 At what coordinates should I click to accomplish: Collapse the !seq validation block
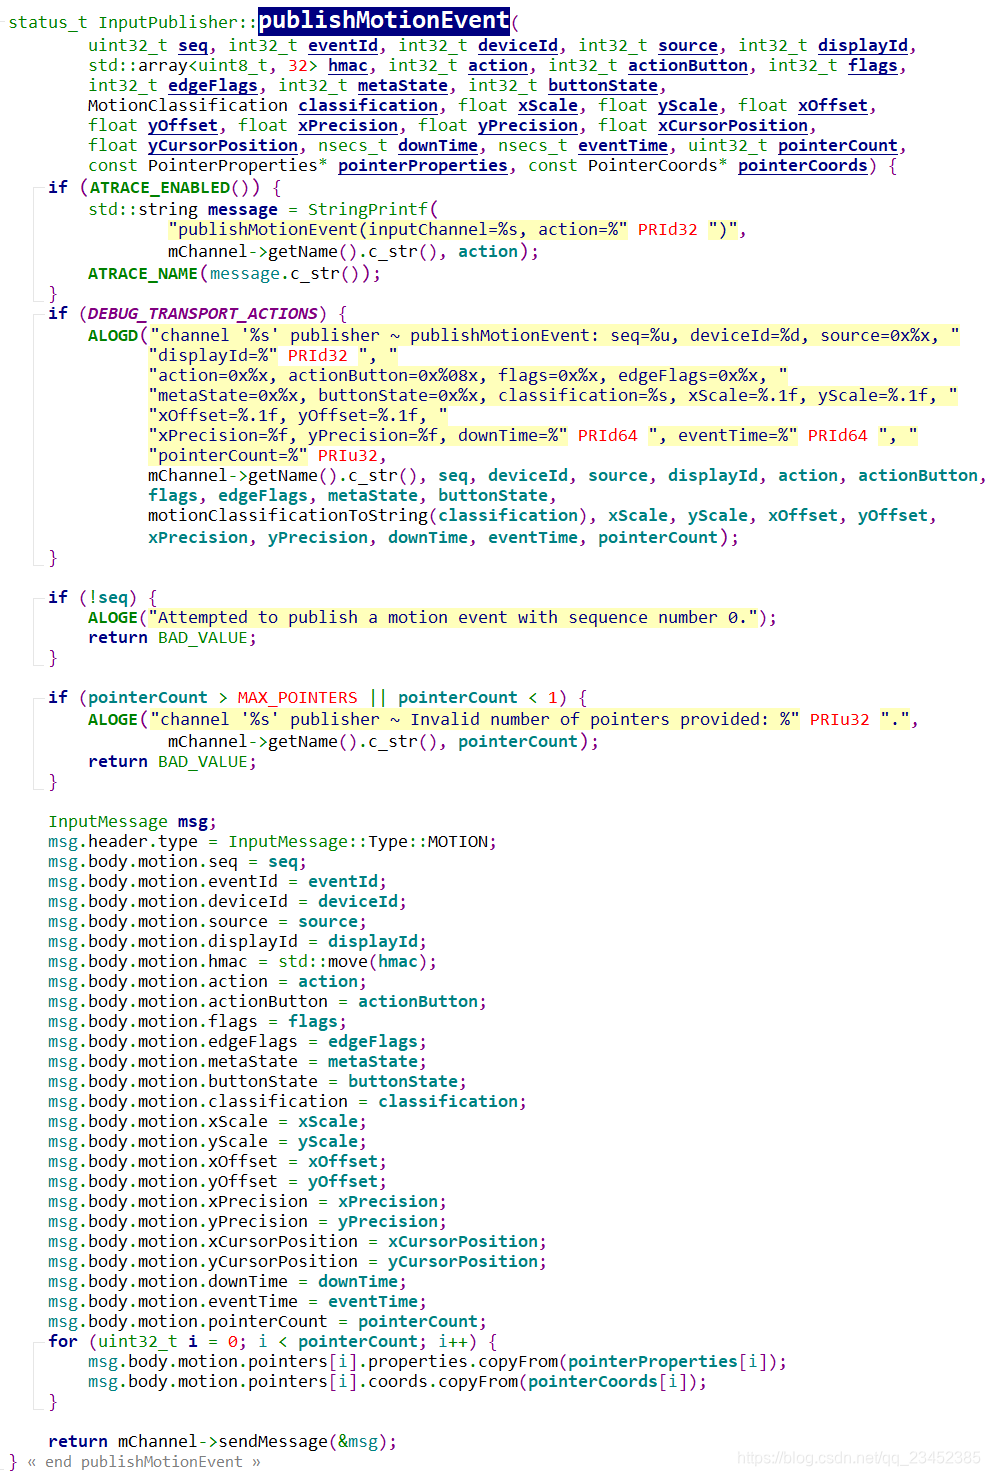38,597
